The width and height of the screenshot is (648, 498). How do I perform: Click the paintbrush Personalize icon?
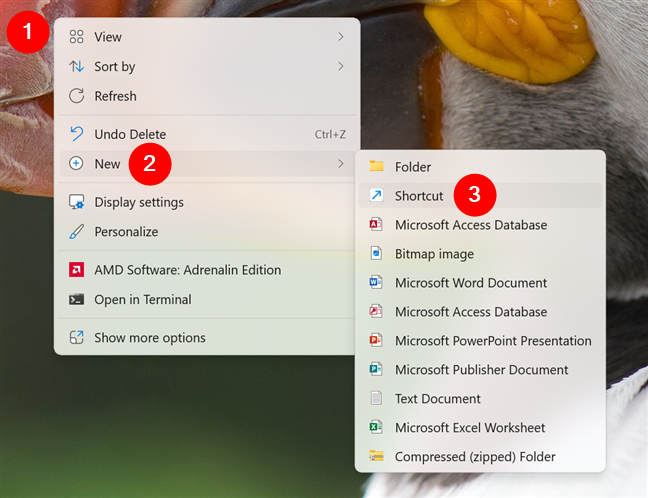pyautogui.click(x=76, y=231)
